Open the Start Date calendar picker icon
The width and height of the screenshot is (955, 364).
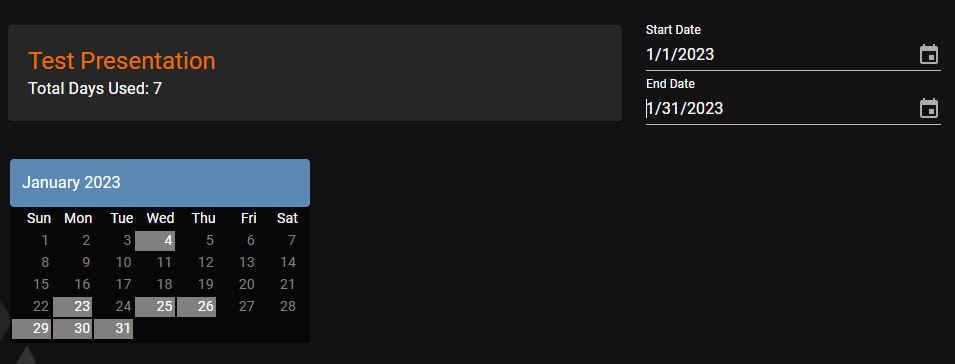(x=928, y=54)
